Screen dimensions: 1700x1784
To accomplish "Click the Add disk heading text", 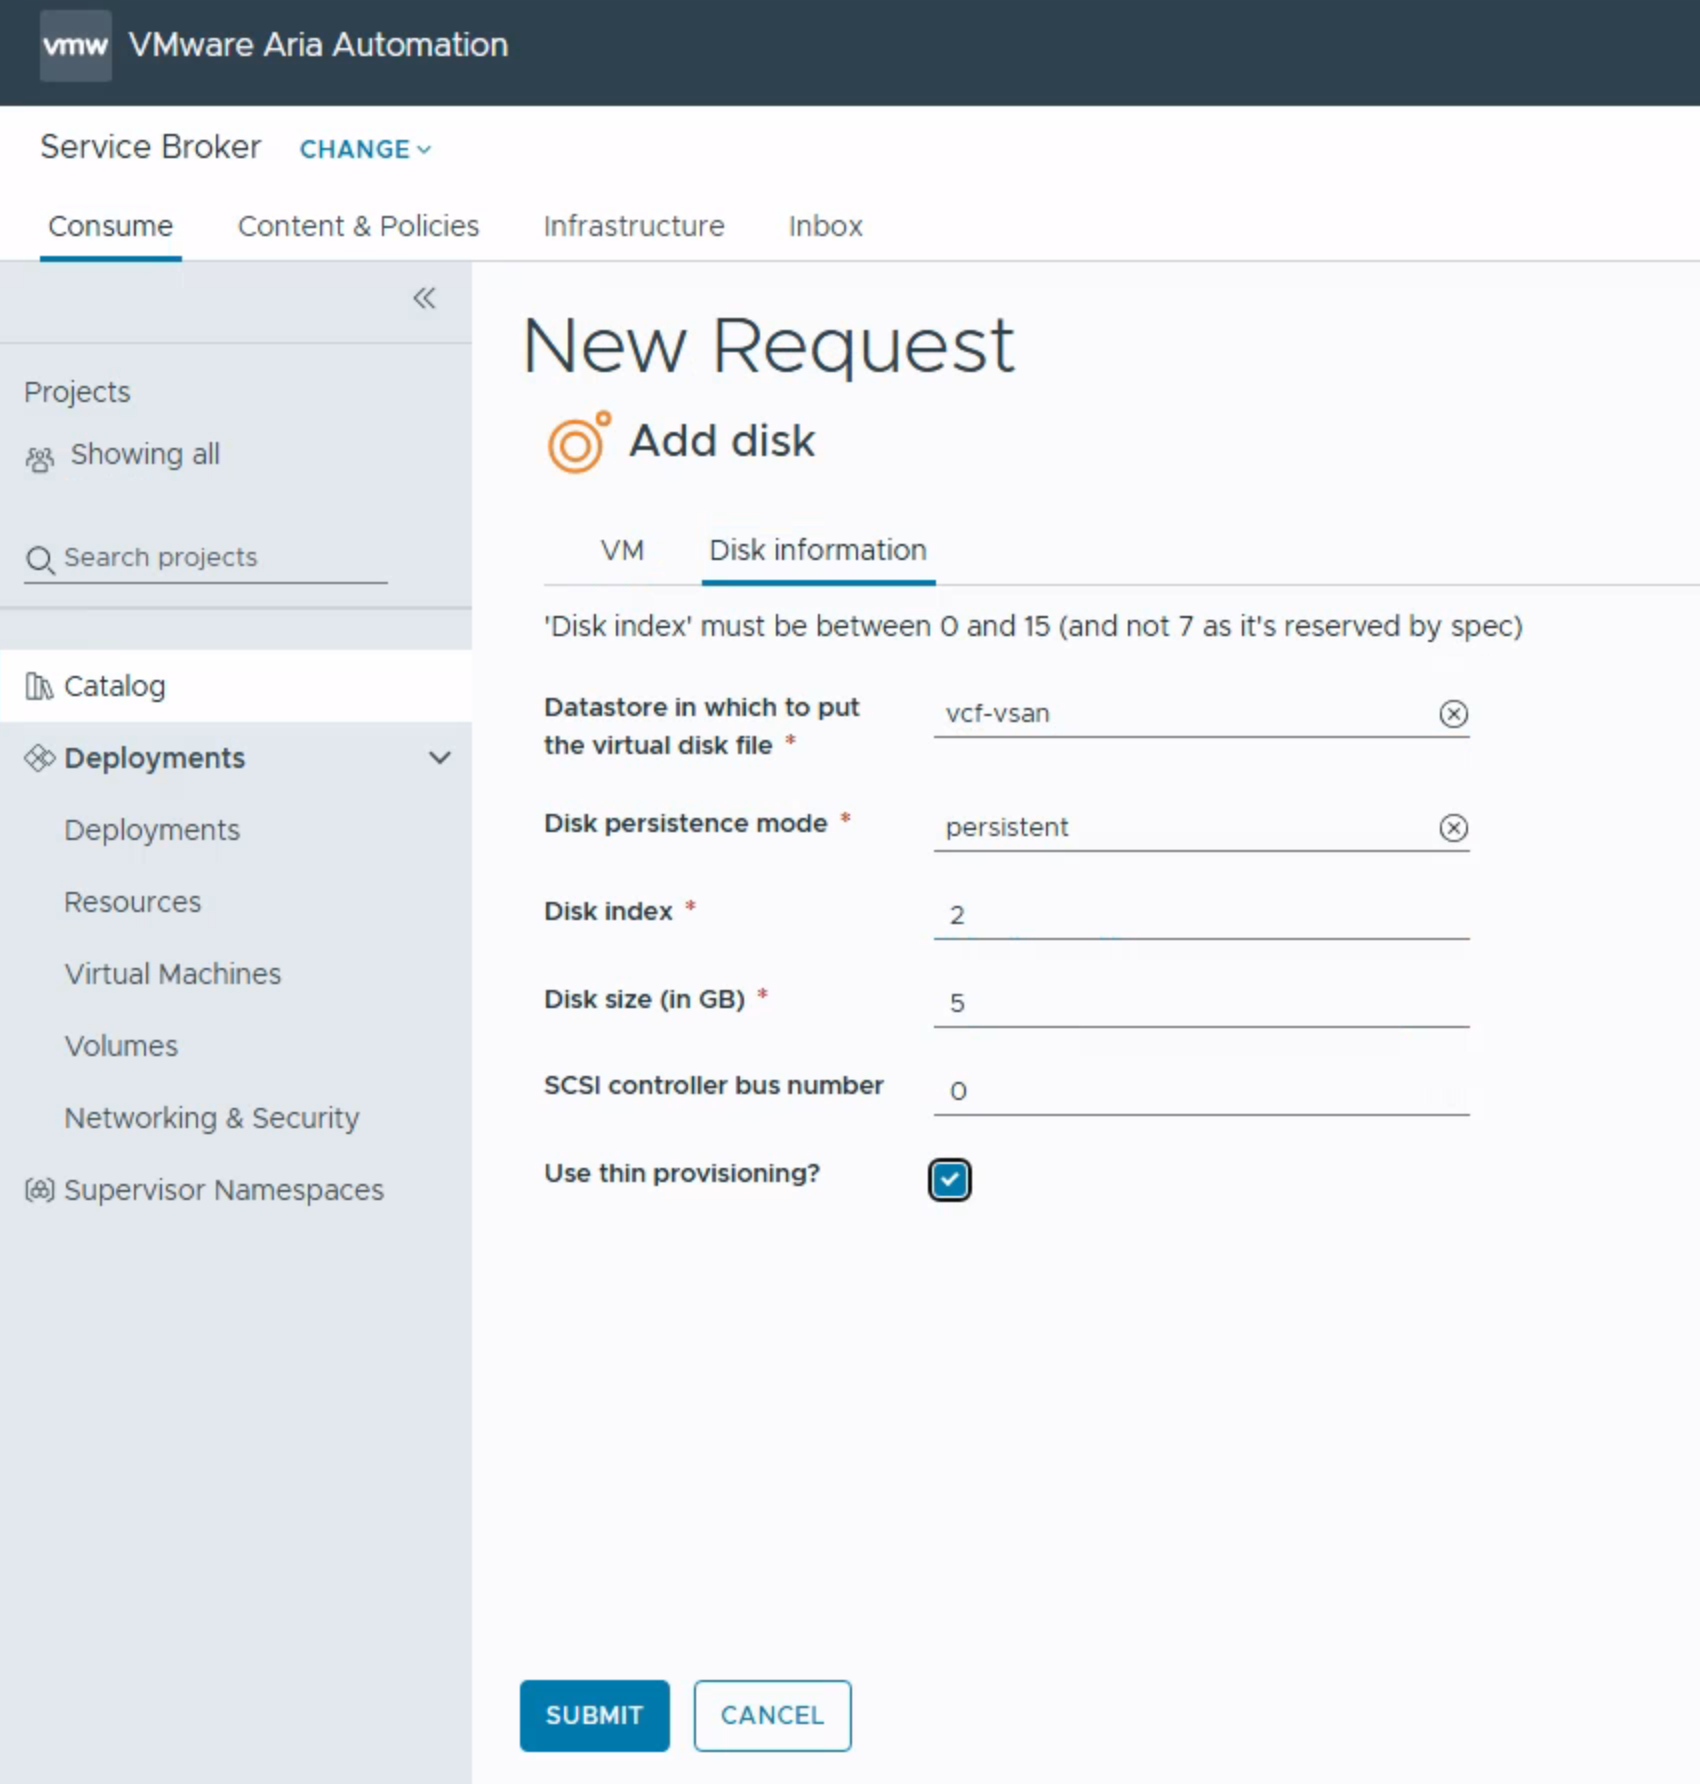I will tap(722, 441).
